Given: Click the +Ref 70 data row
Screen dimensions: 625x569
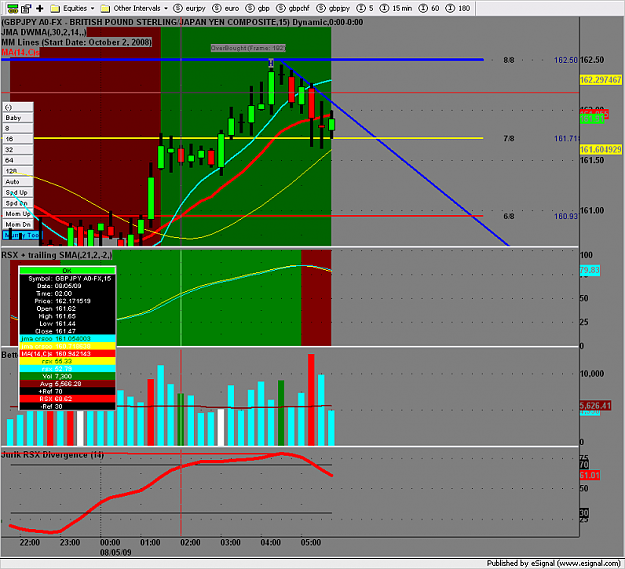Looking at the screenshot, I should (x=67, y=391).
